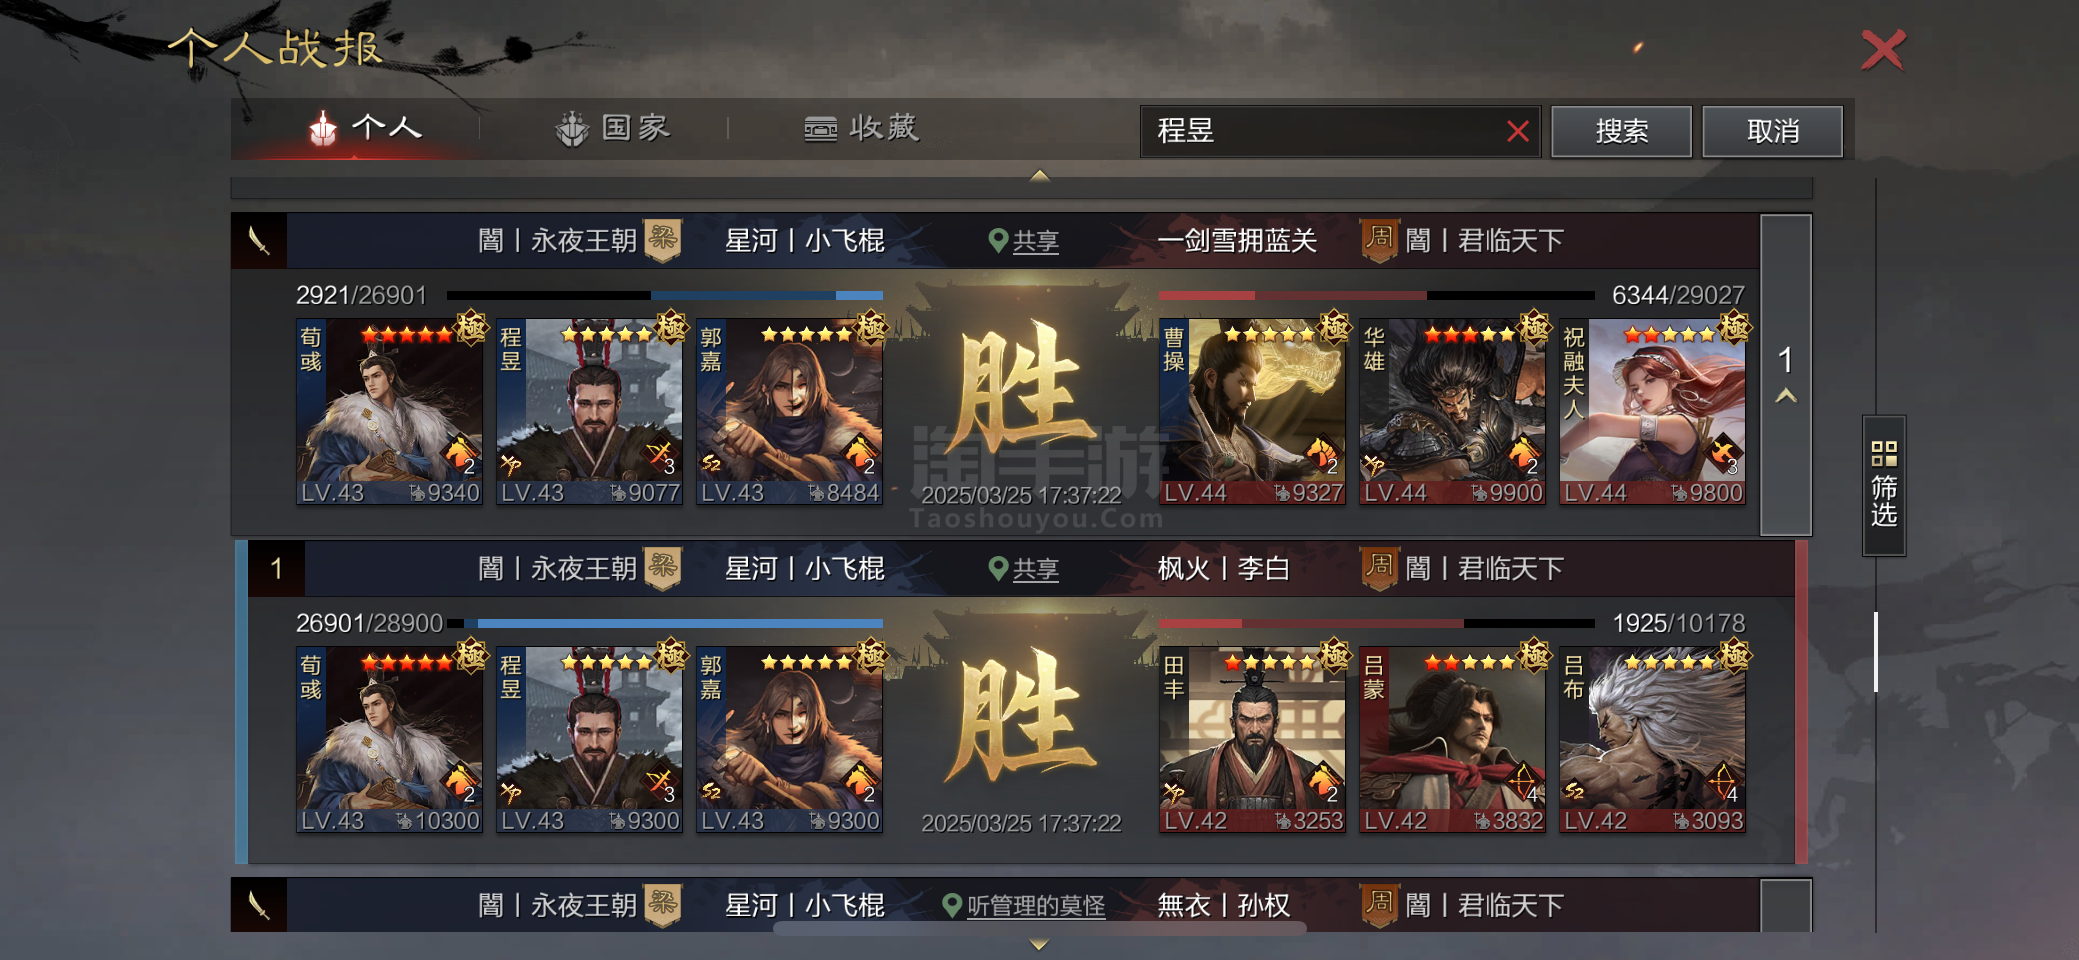Close the 个人战报 window with the red X

coord(1883,49)
